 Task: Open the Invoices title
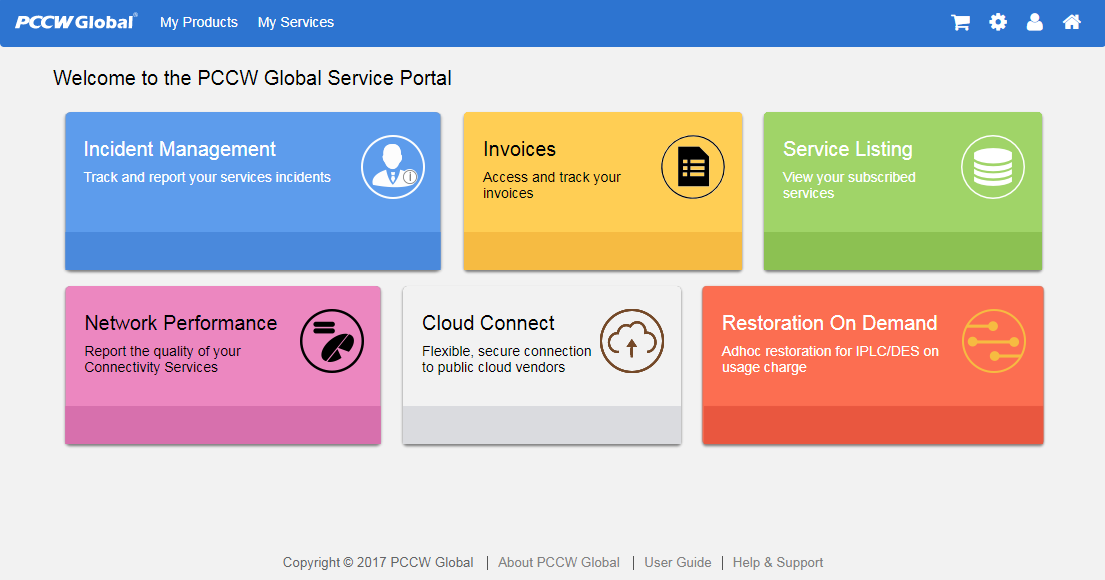(x=519, y=149)
